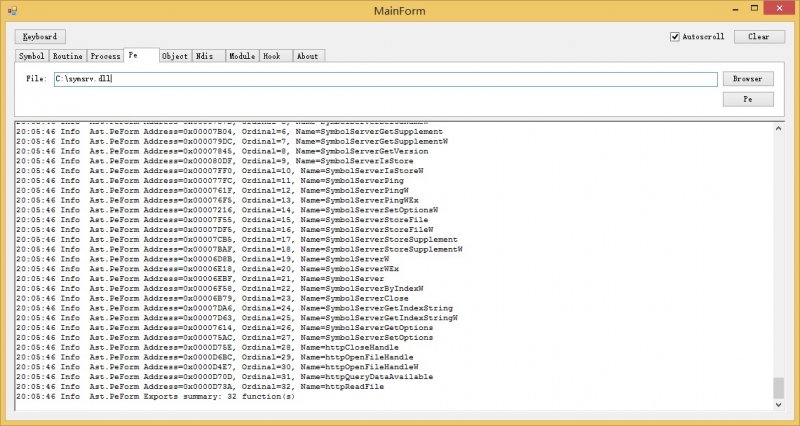Image resolution: width=800 pixels, height=426 pixels.
Task: Select log line Name=SymbolServerGetIndexString, Ordinal=24
Action: [235, 308]
